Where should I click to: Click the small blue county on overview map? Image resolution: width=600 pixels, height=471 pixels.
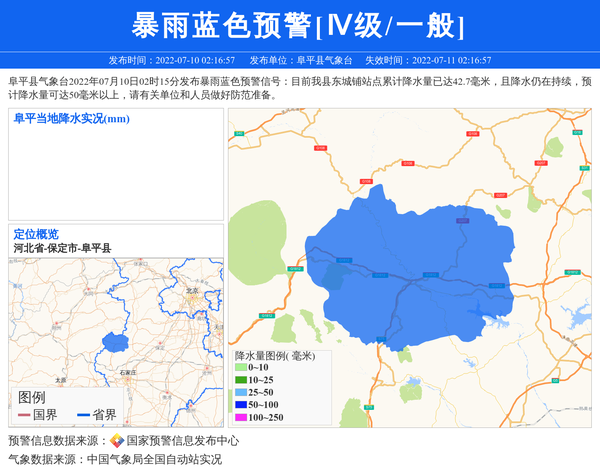coord(115,343)
